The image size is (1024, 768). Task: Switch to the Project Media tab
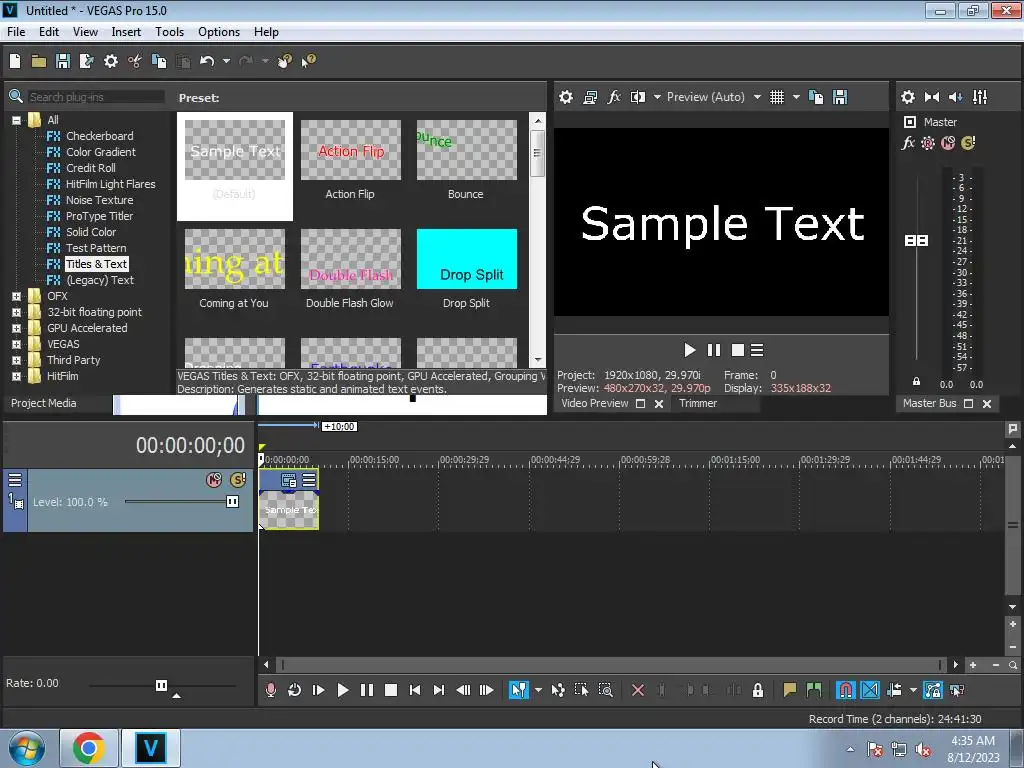coord(44,404)
